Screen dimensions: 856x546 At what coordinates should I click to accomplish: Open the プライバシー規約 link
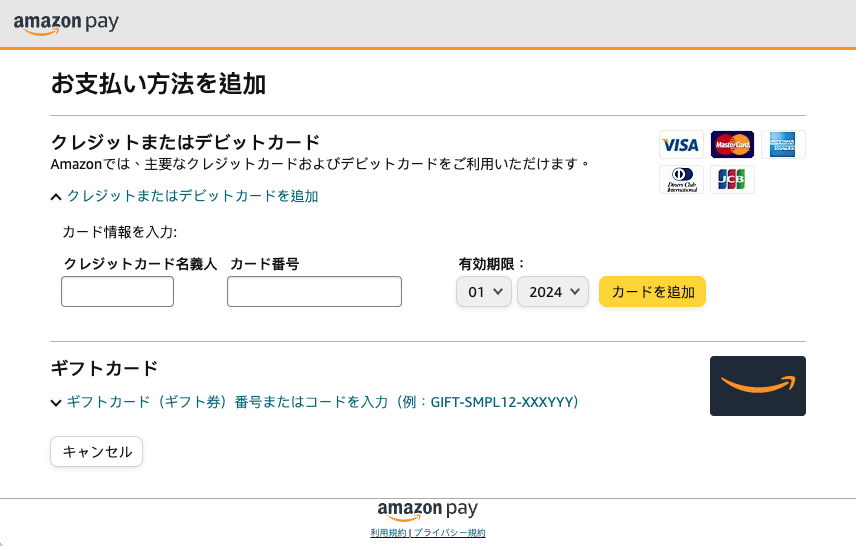click(449, 533)
